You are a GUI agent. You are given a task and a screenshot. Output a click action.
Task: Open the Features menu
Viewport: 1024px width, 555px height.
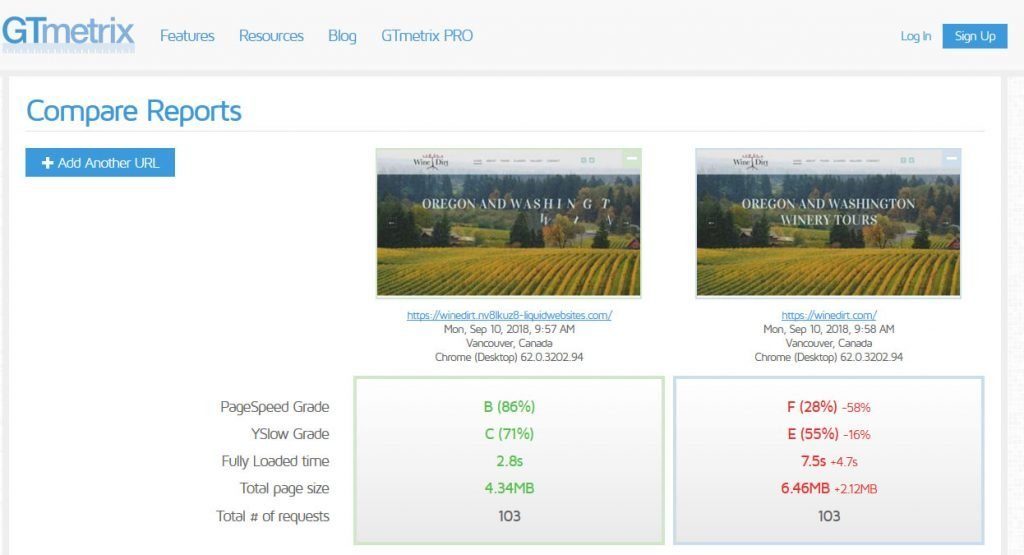pyautogui.click(x=187, y=36)
